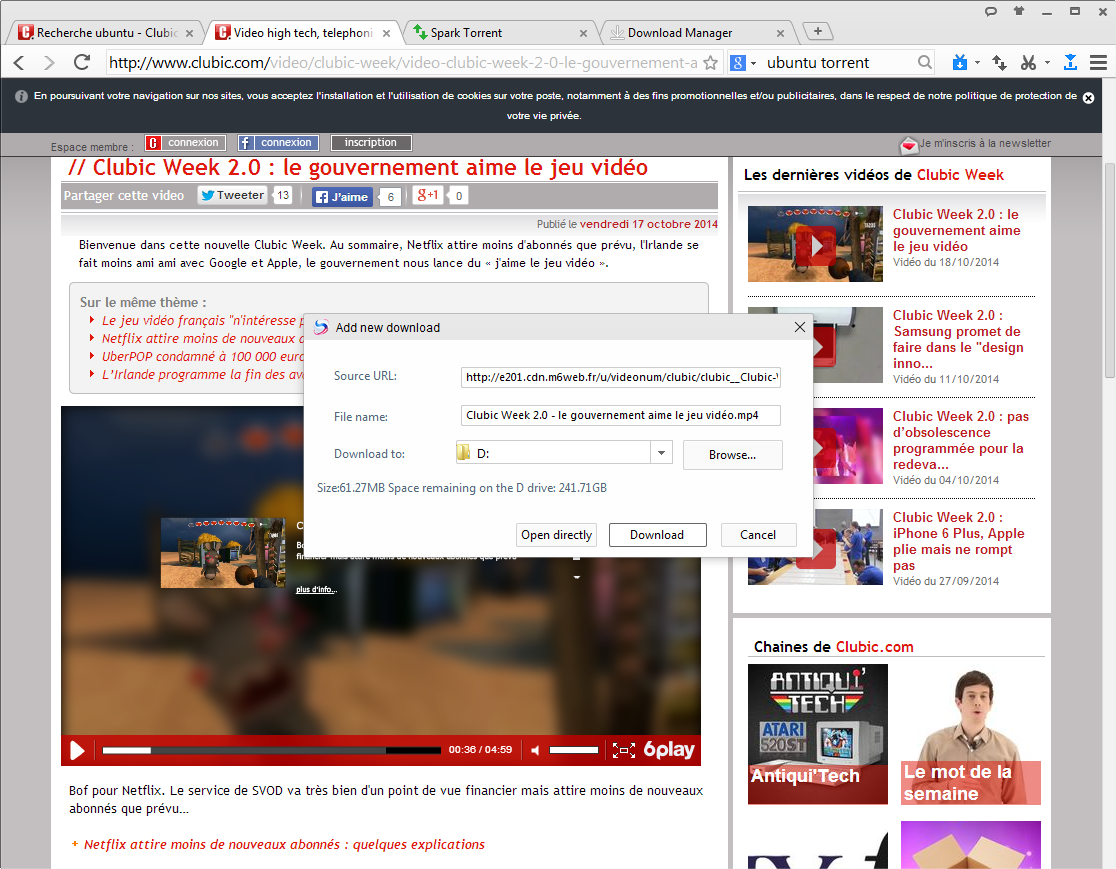The width and height of the screenshot is (1116, 869).
Task: Open L'Irlande programme related link
Action: pos(203,374)
